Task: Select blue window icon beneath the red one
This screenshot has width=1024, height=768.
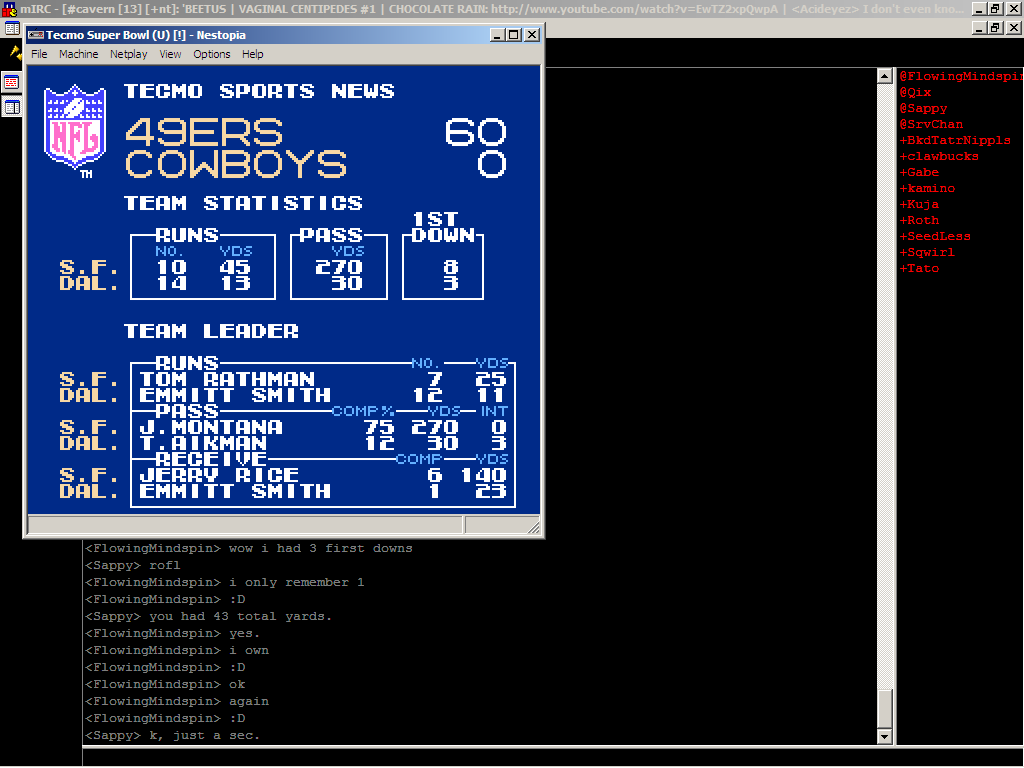Action: pyautogui.click(x=12, y=107)
